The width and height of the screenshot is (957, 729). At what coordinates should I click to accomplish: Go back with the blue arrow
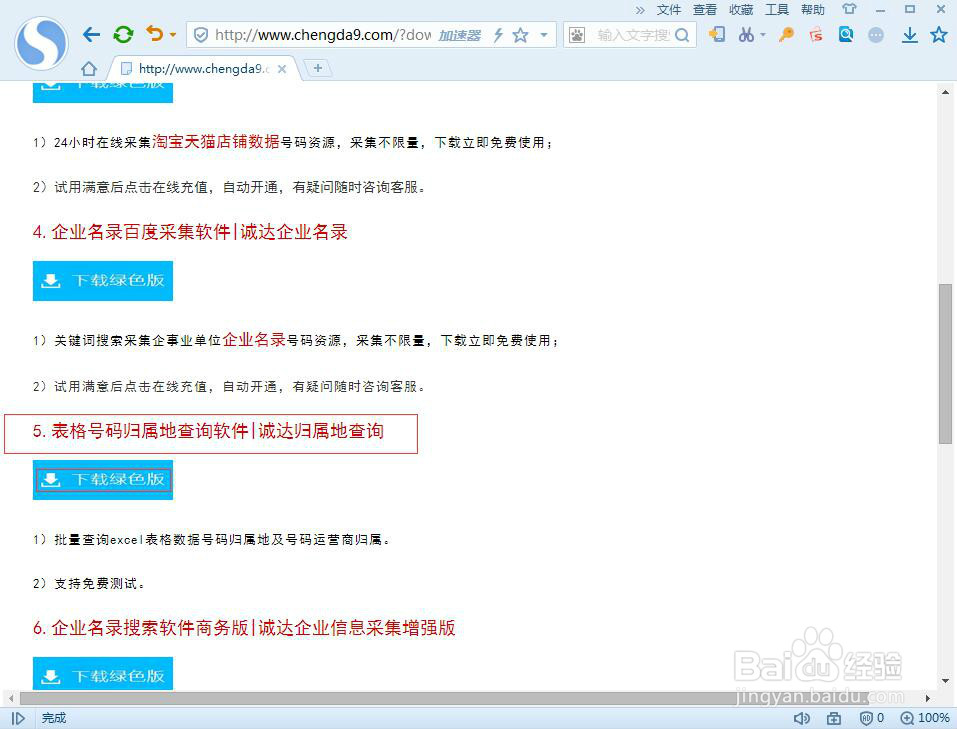pyautogui.click(x=92, y=35)
